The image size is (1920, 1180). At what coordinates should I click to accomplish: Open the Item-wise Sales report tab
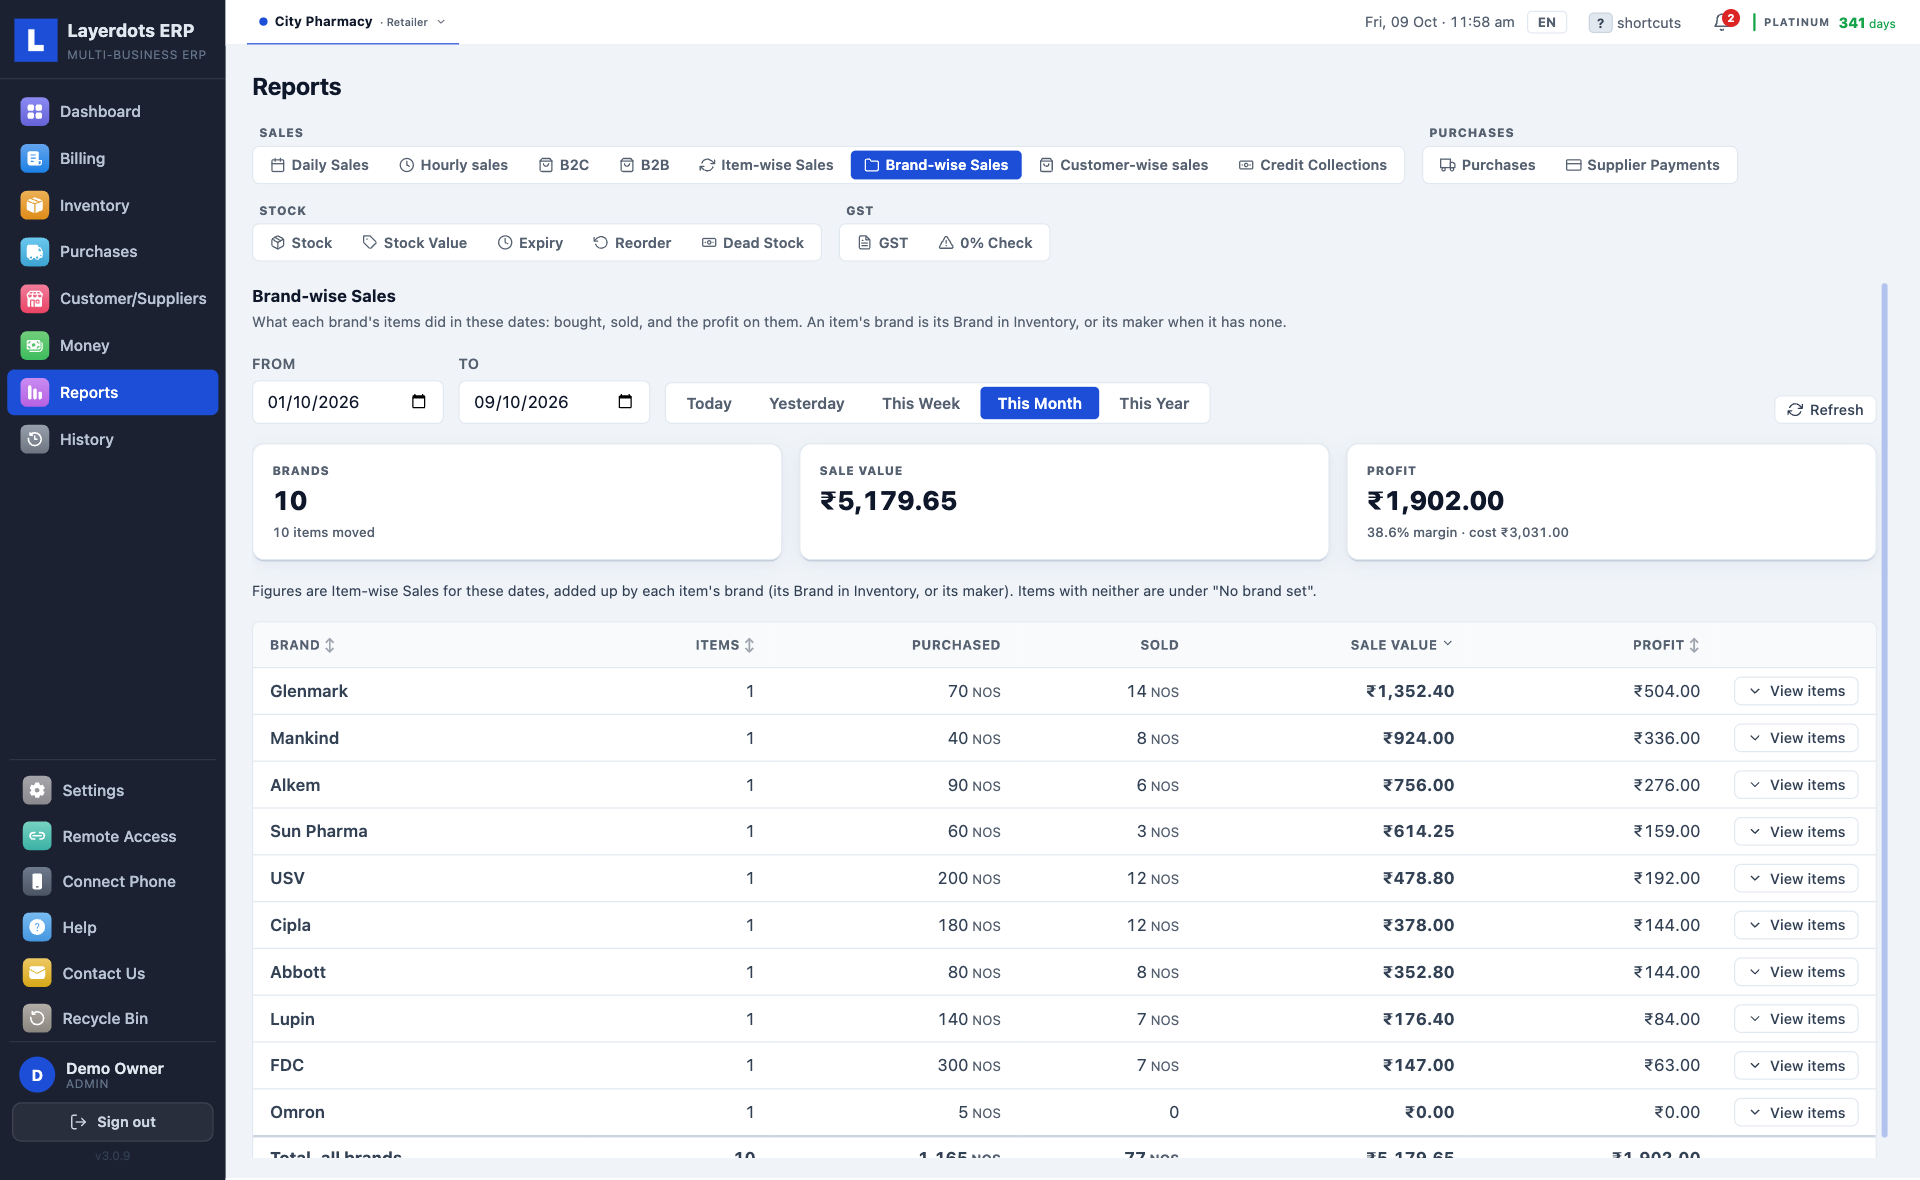point(766,165)
